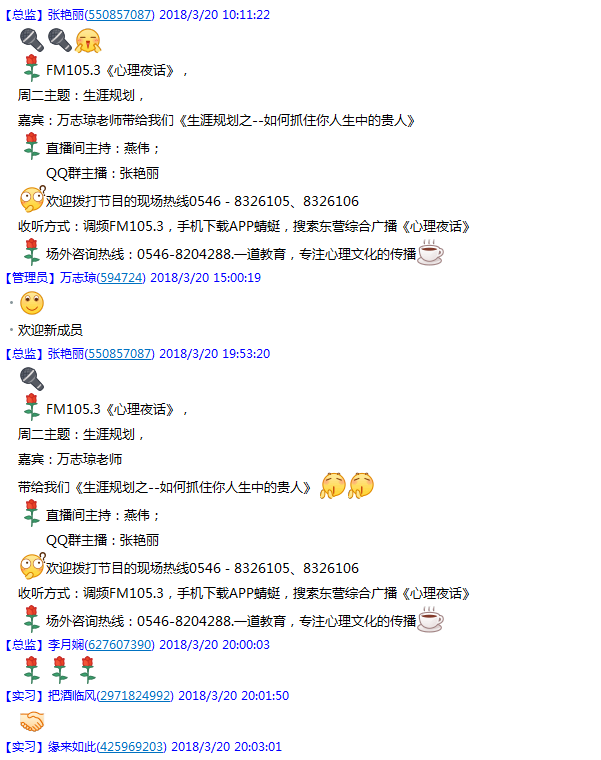The width and height of the screenshot is (601, 760).
Task: Click the first clapping emoji after 贵人》
Action: click(x=332, y=485)
